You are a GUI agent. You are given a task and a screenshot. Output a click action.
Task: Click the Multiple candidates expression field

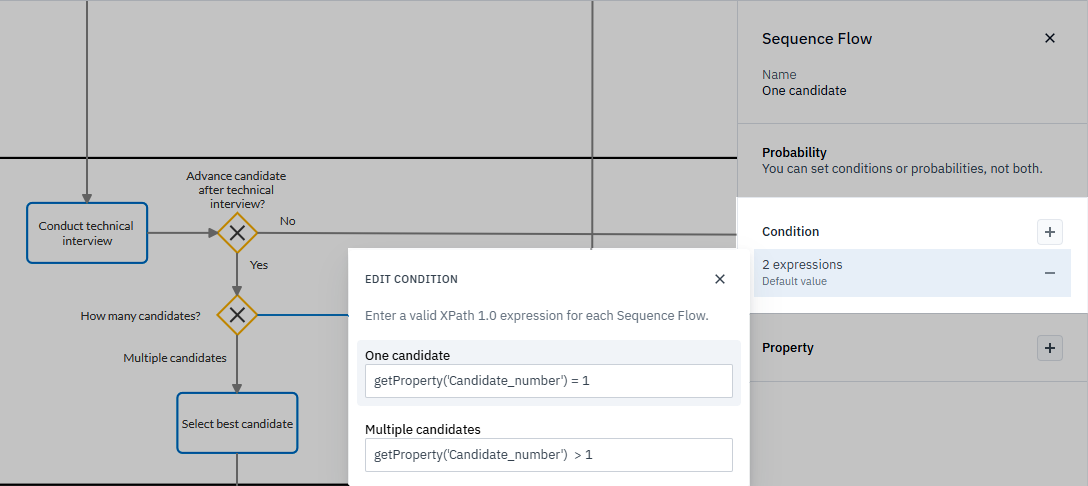548,455
